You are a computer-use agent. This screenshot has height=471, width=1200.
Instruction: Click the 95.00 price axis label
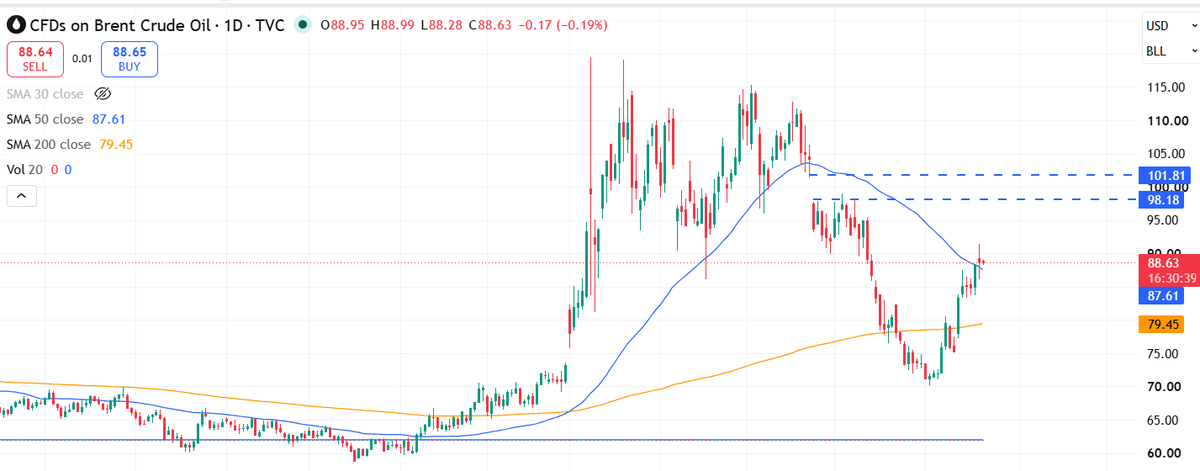pos(1162,220)
